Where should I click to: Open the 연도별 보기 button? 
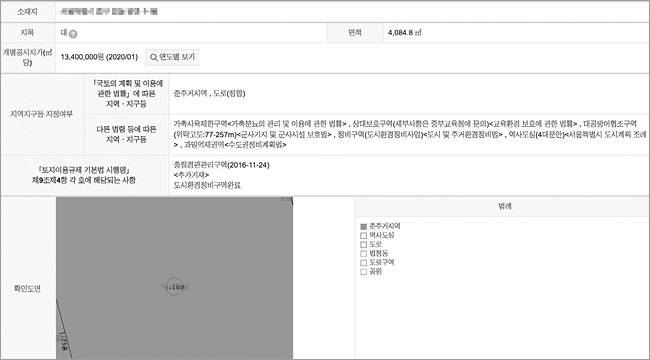coord(172,57)
